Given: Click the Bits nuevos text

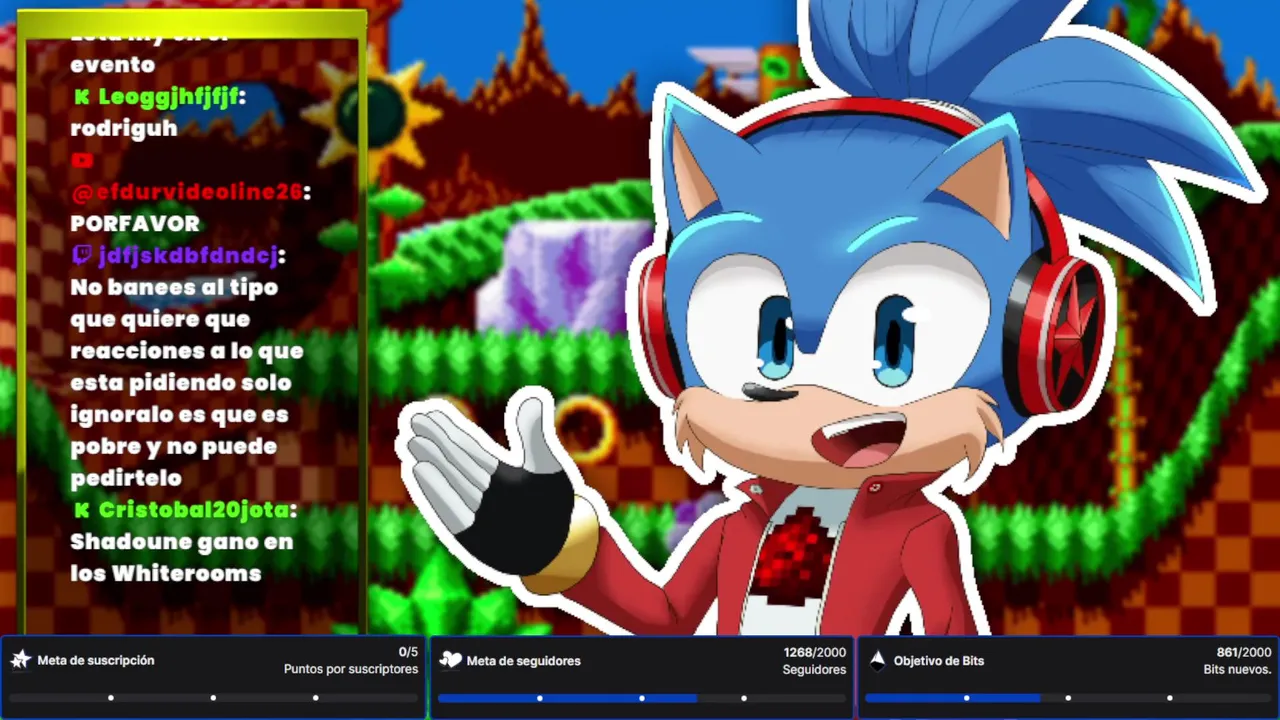Looking at the screenshot, I should (x=1238, y=669).
